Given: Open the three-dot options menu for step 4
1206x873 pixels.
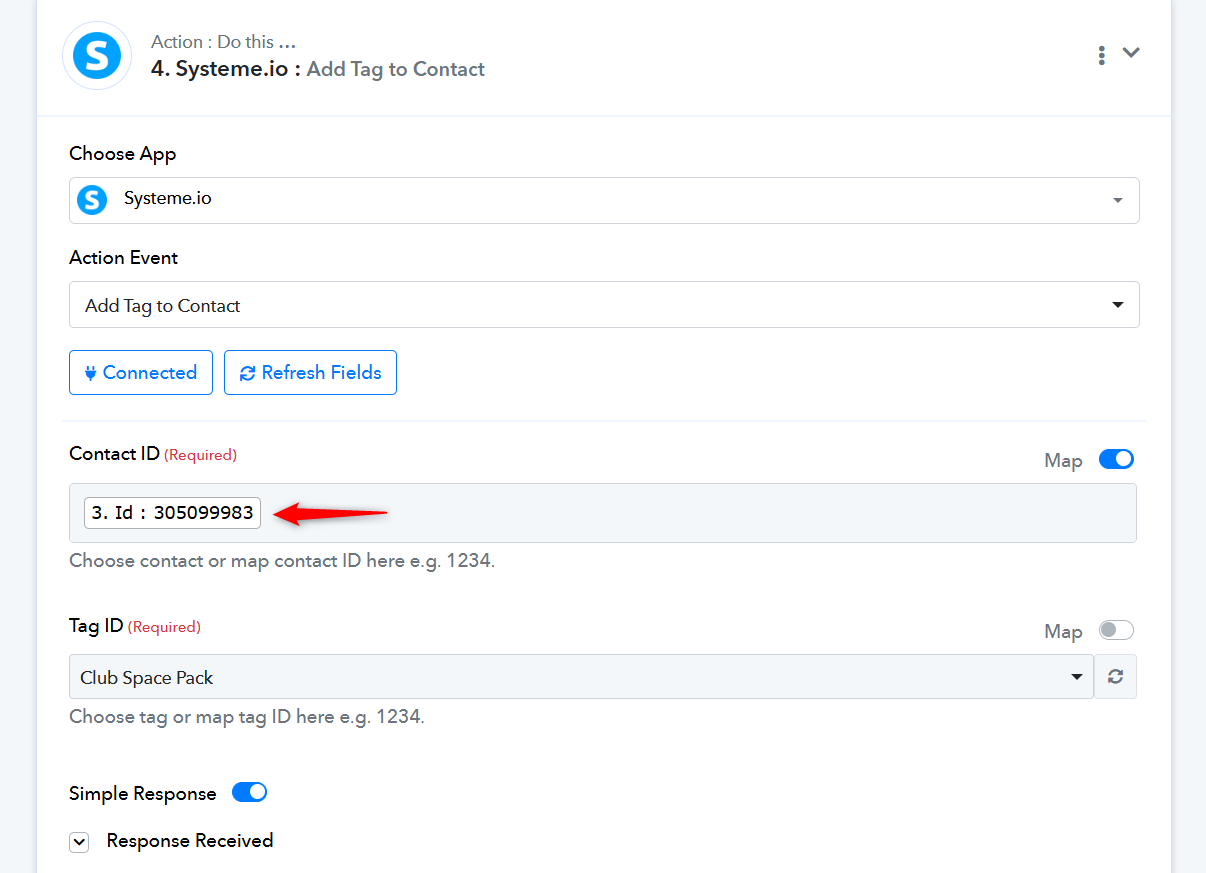Looking at the screenshot, I should 1101,55.
